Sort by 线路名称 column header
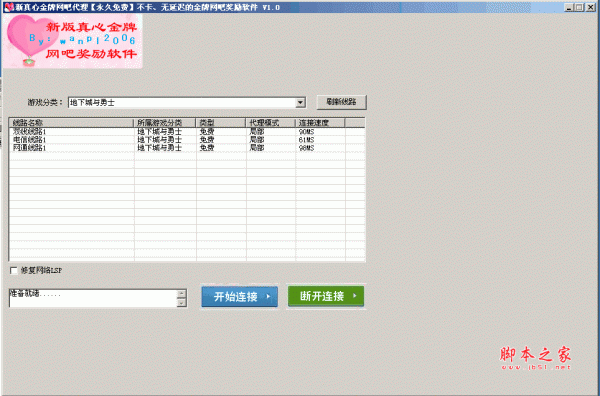This screenshot has width=600, height=396. coord(72,123)
